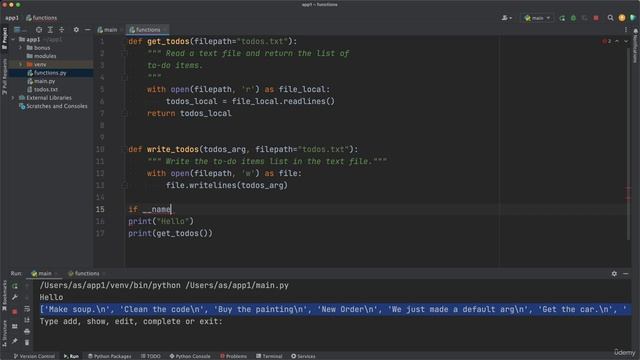Rerun main in Run panel
640x360 pixels.
pyautogui.click(x=15, y=286)
